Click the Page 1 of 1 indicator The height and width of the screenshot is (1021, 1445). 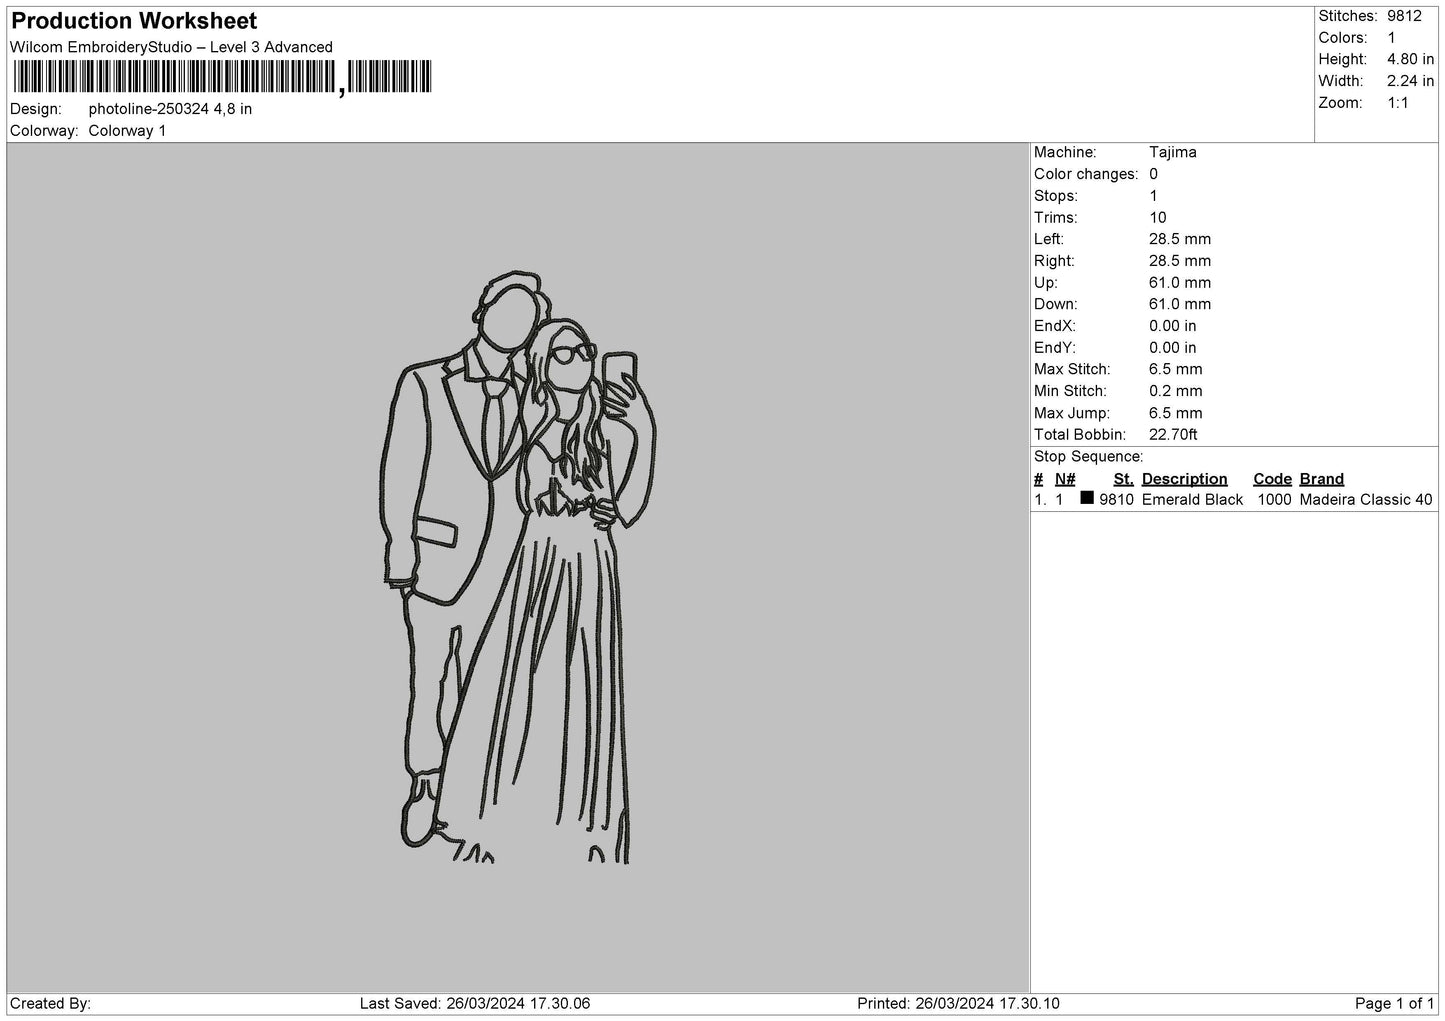[x=1395, y=1004]
